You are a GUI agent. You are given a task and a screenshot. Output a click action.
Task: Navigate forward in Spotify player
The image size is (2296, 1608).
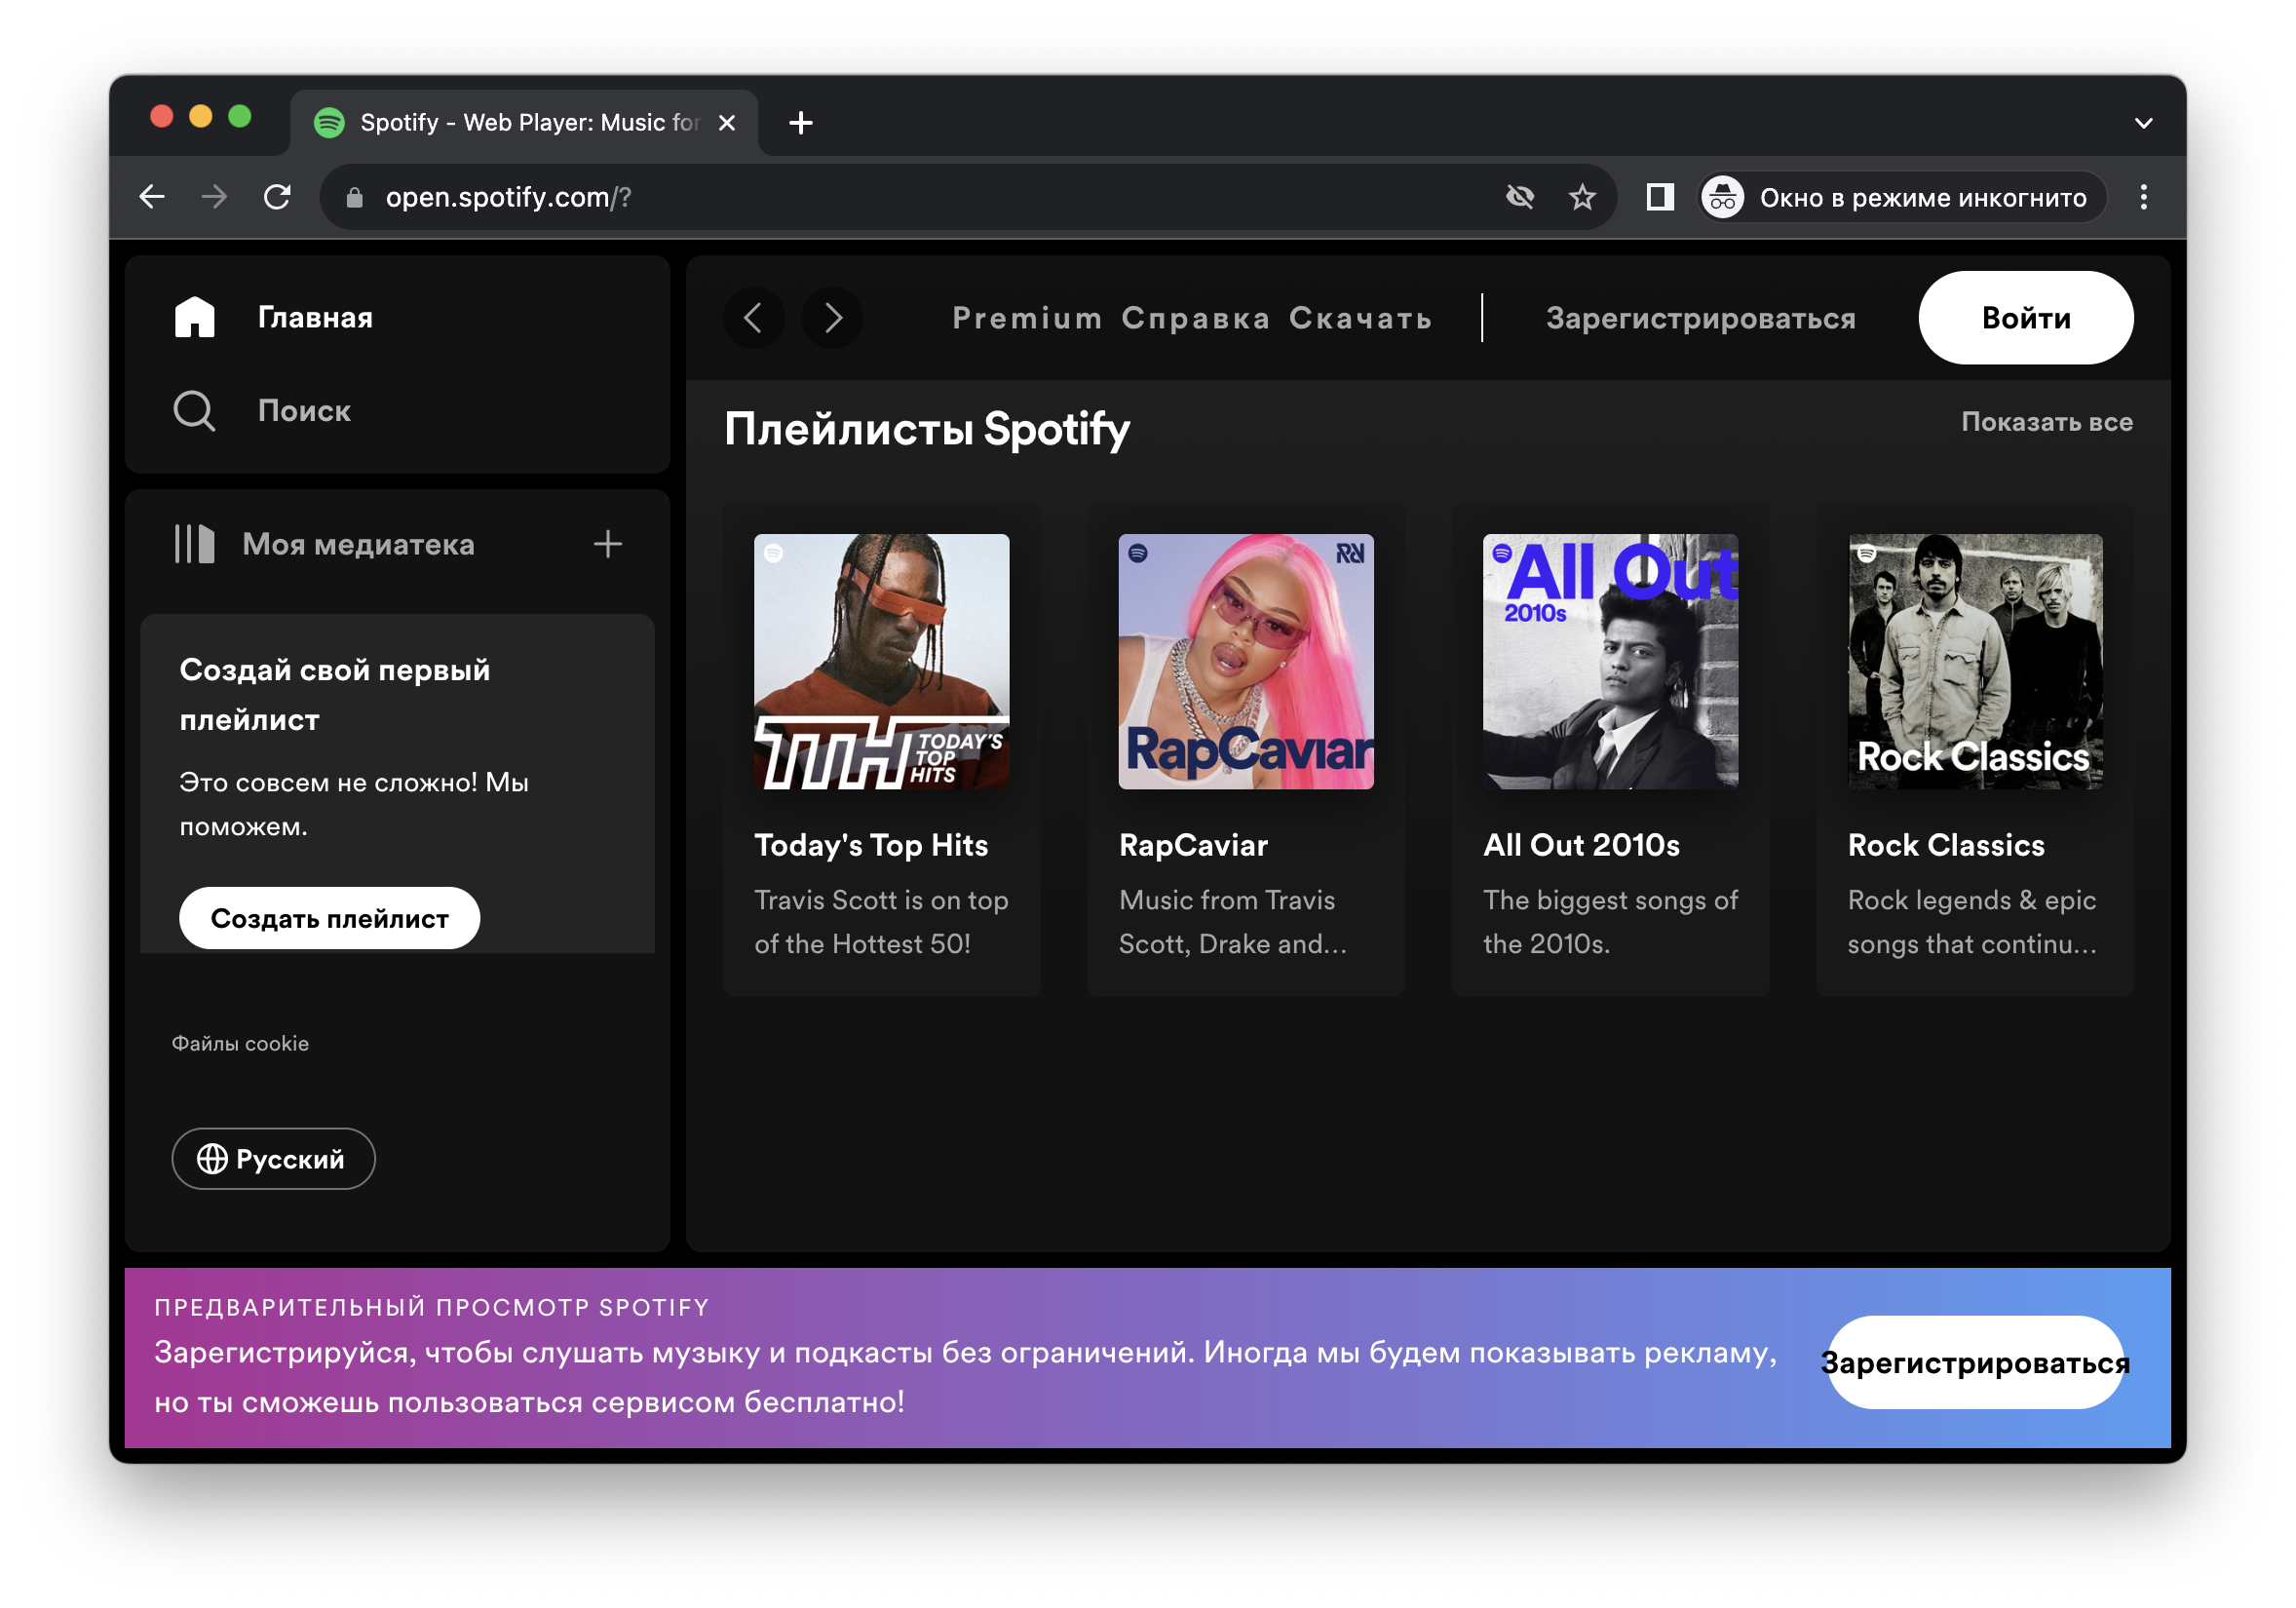tap(832, 318)
